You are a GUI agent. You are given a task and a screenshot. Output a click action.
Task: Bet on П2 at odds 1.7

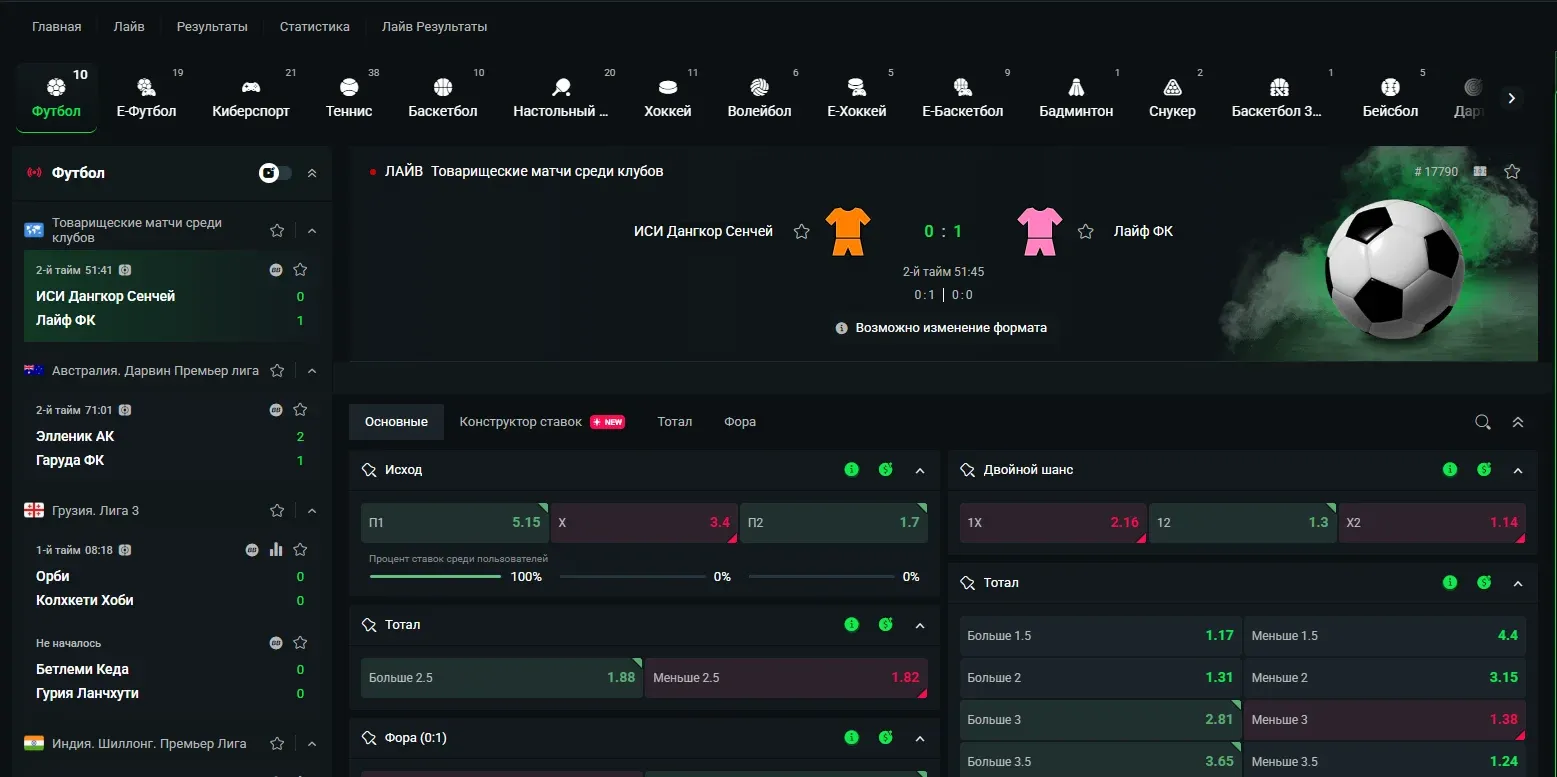click(834, 522)
